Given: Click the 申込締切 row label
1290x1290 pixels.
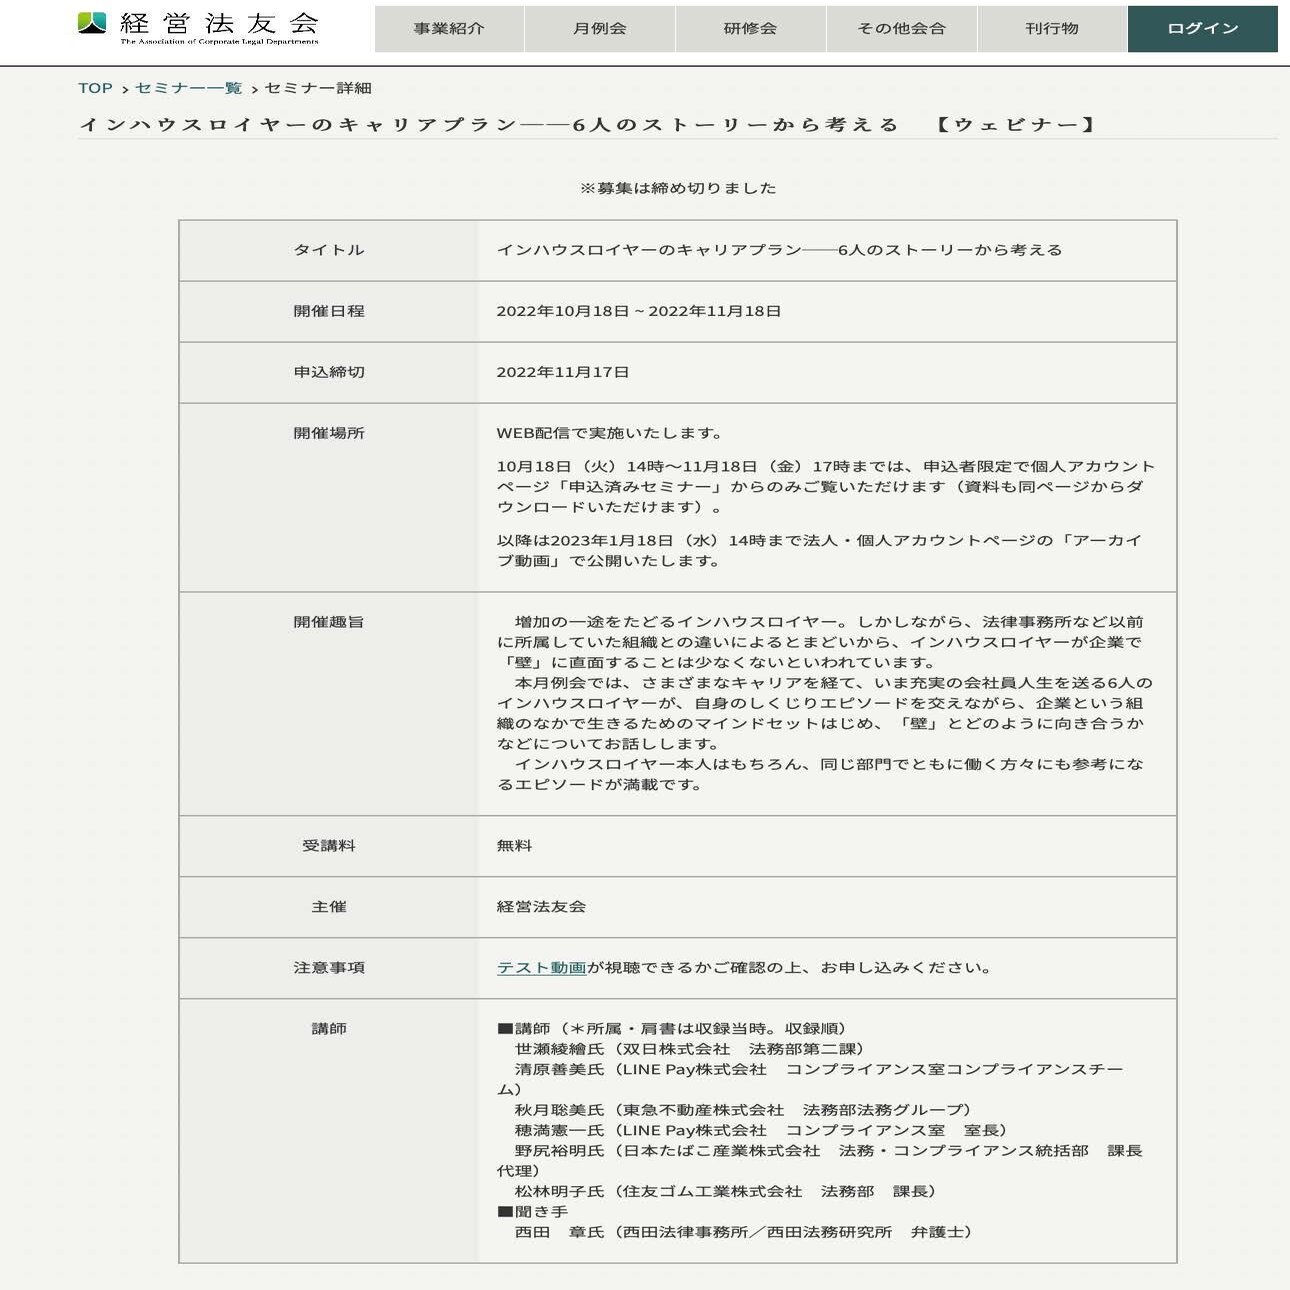Looking at the screenshot, I should (329, 372).
